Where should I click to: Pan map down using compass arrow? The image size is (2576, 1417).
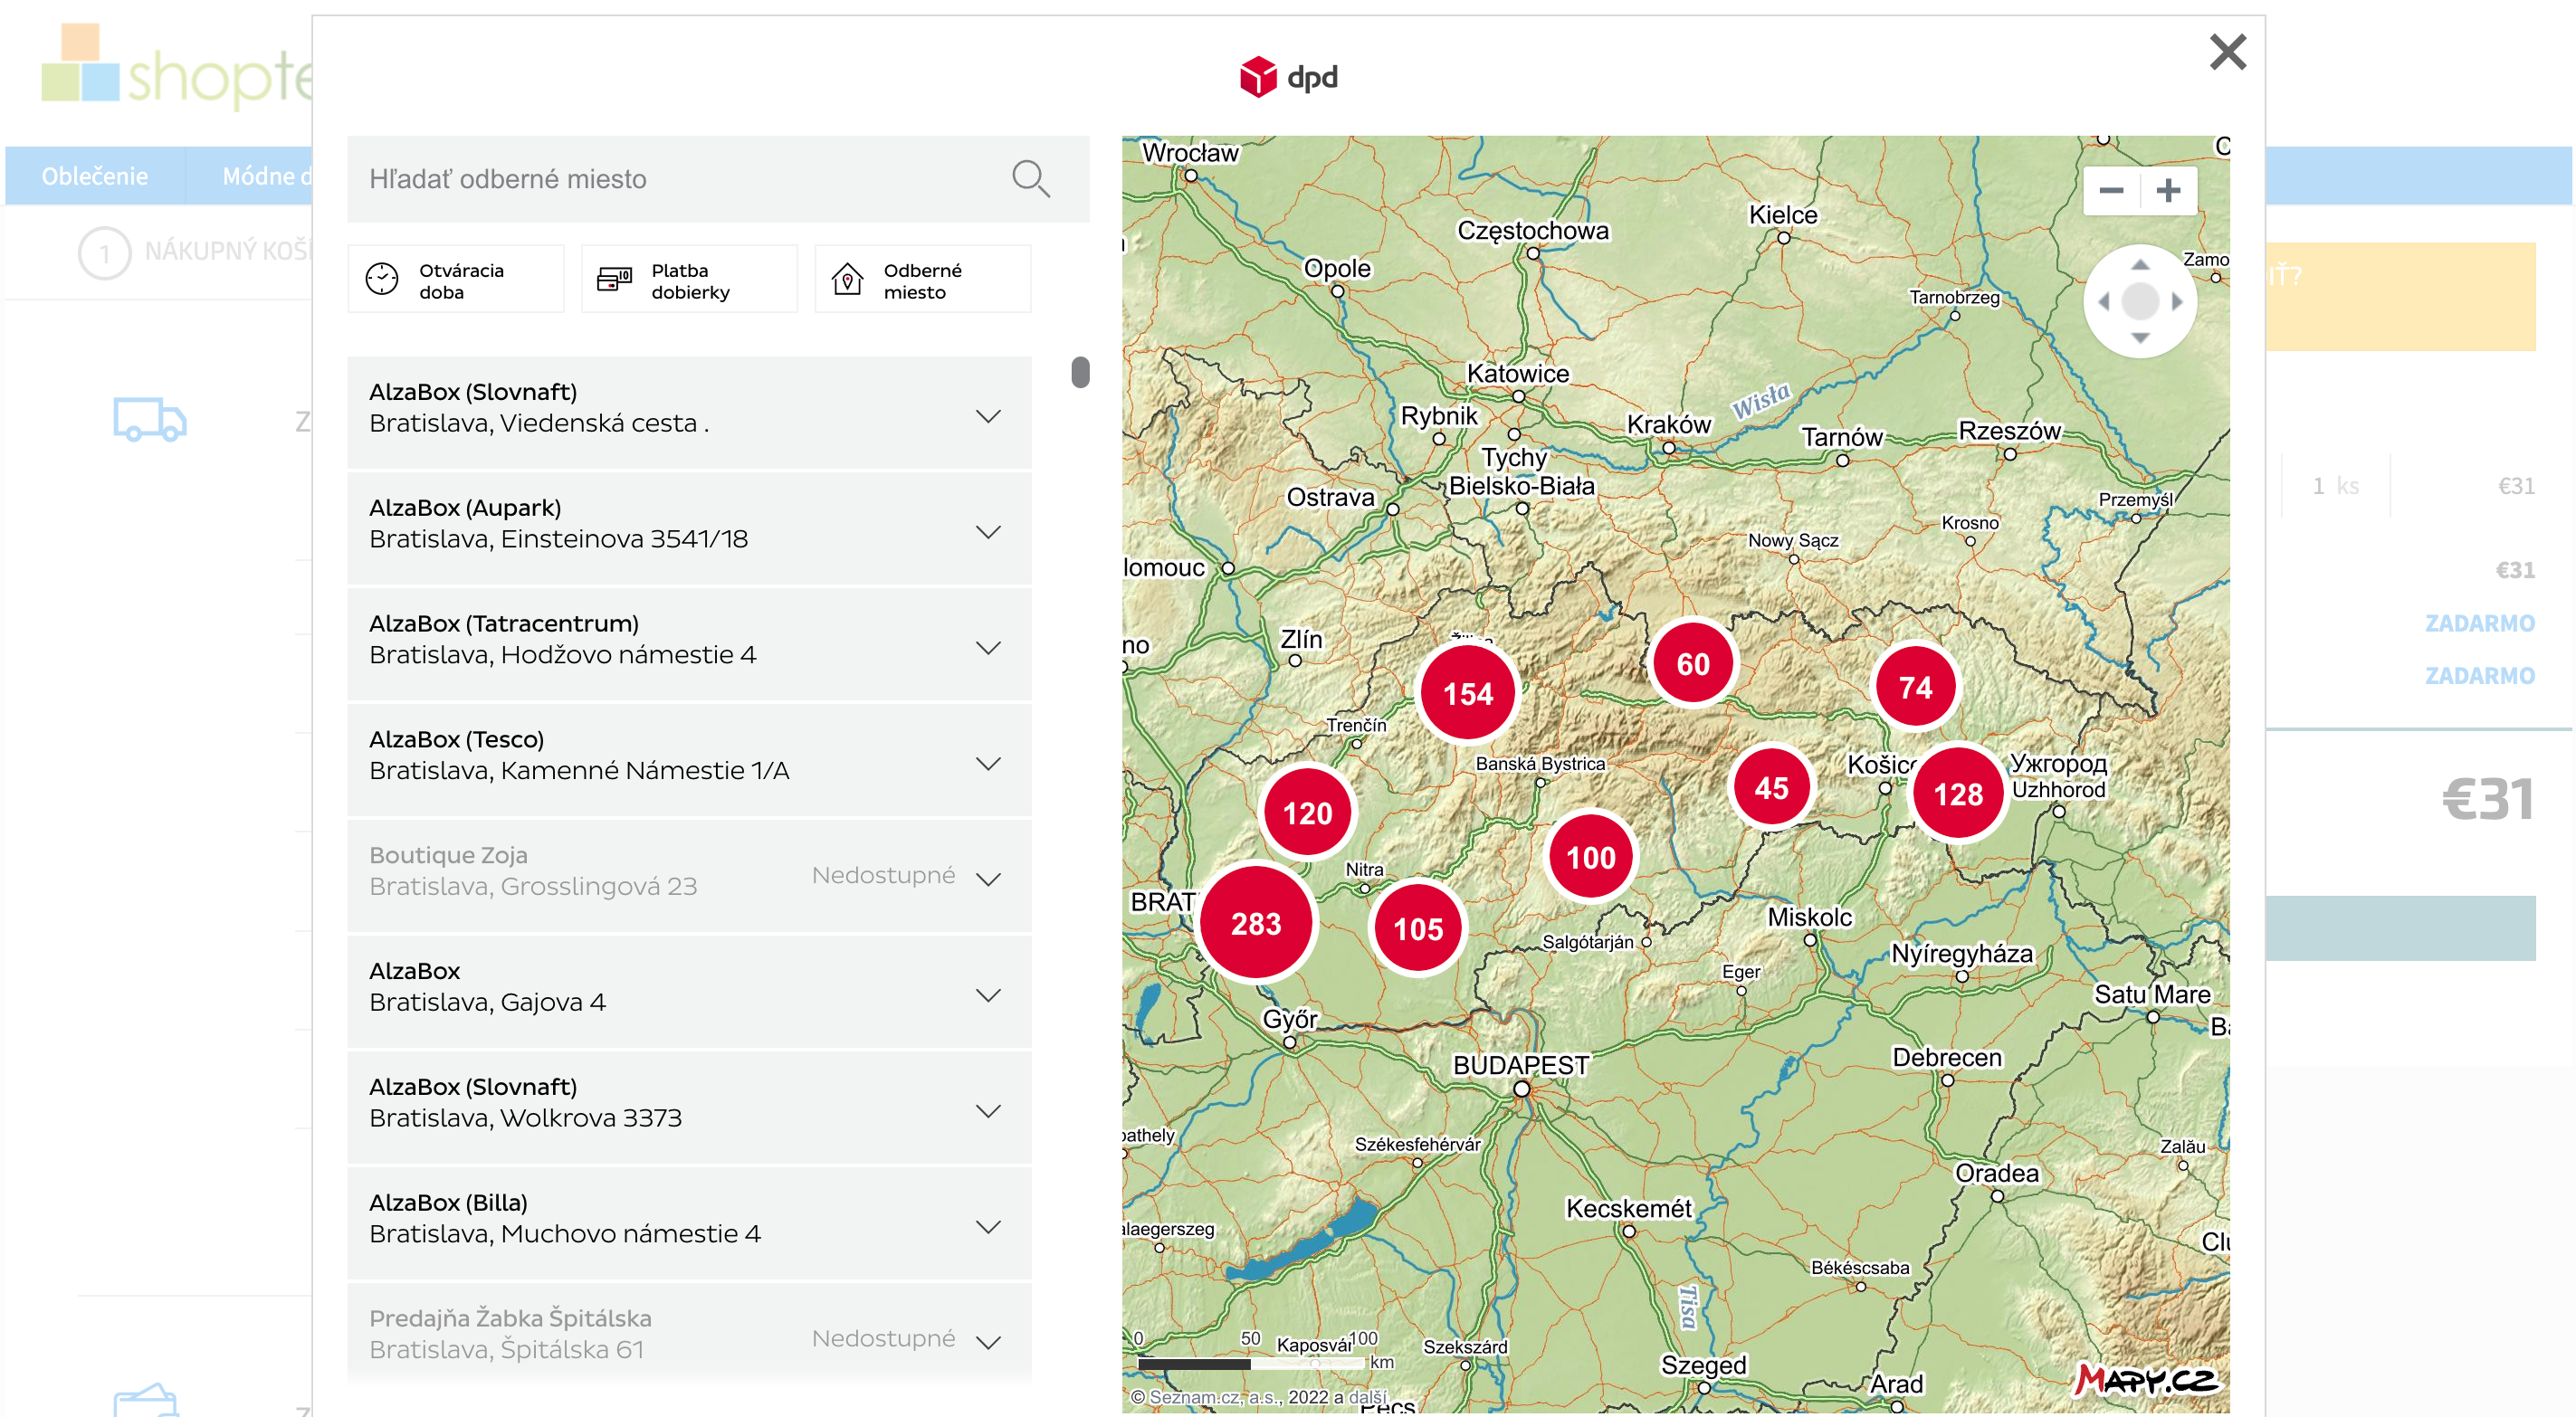coord(2140,338)
